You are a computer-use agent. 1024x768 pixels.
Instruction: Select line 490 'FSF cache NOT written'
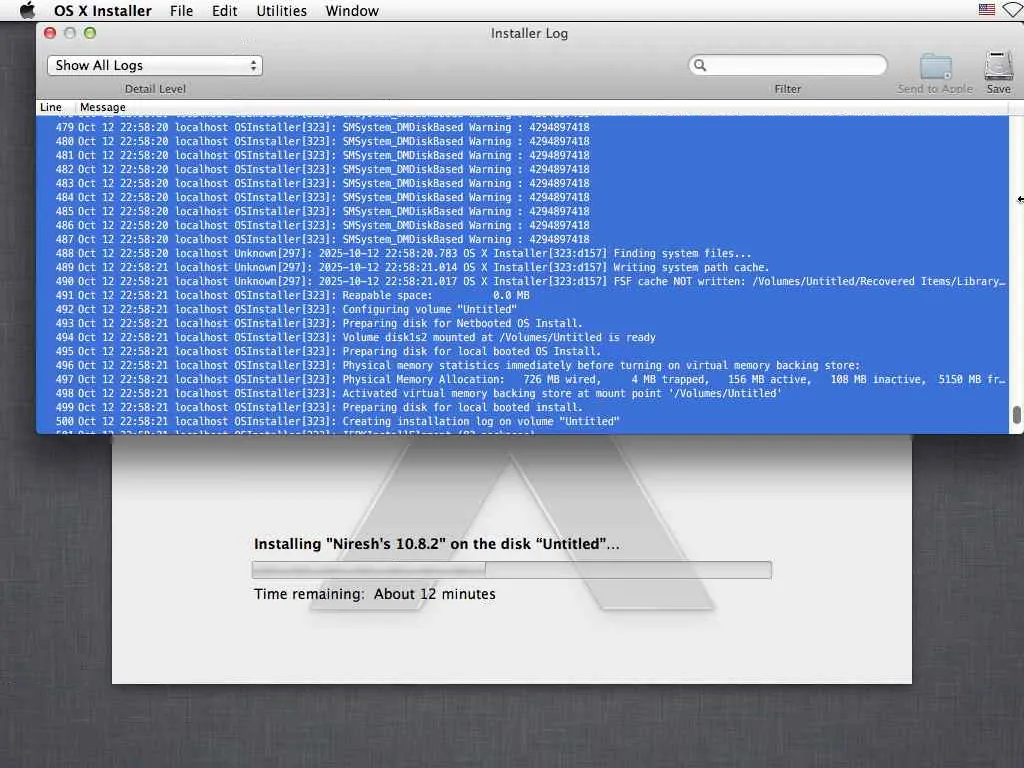point(522,281)
